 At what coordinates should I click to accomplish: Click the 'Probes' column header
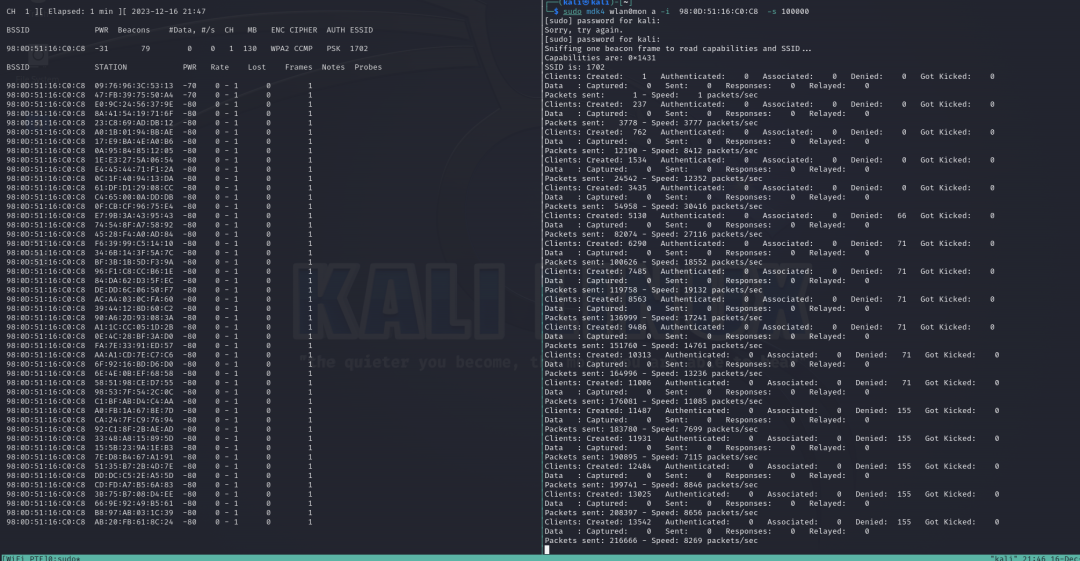click(x=368, y=68)
